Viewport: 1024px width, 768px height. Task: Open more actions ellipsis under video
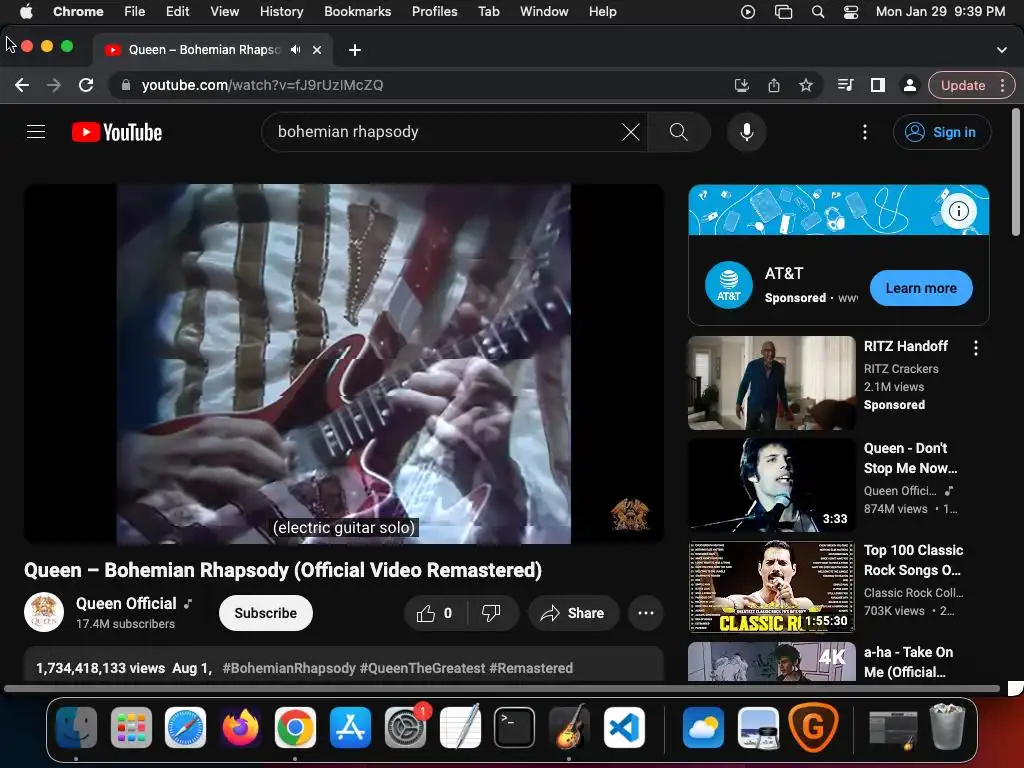coord(646,613)
